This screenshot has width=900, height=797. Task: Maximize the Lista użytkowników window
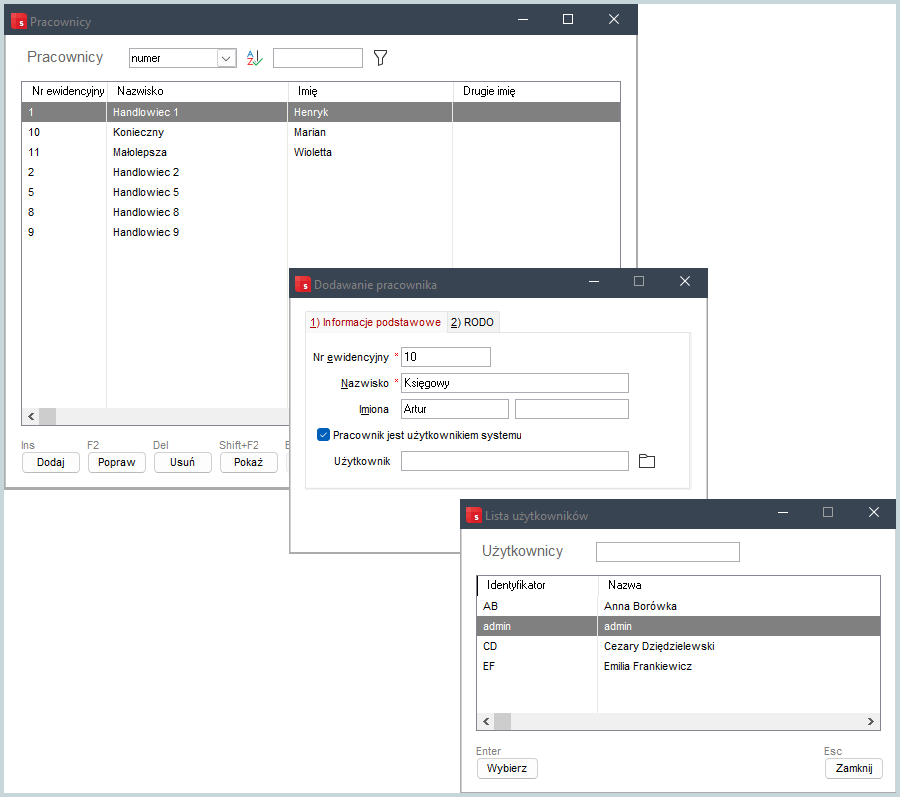(x=828, y=512)
